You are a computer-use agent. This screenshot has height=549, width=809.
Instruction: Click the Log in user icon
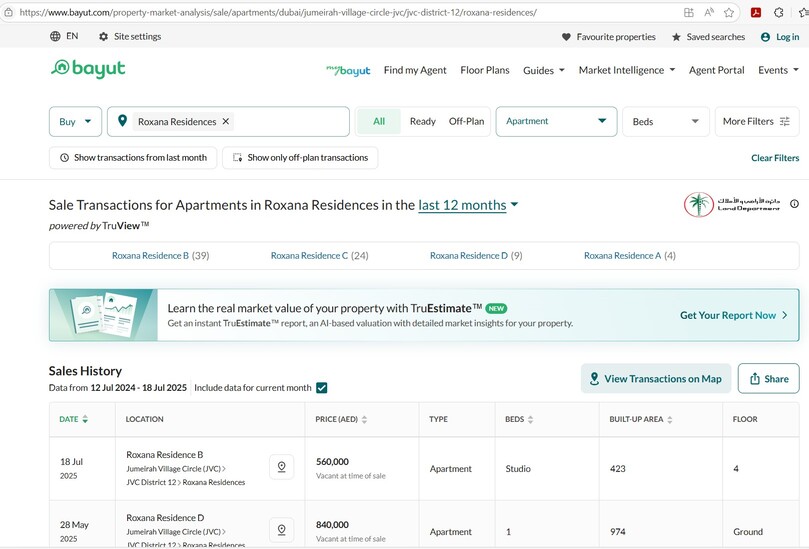pyautogui.click(x=765, y=37)
